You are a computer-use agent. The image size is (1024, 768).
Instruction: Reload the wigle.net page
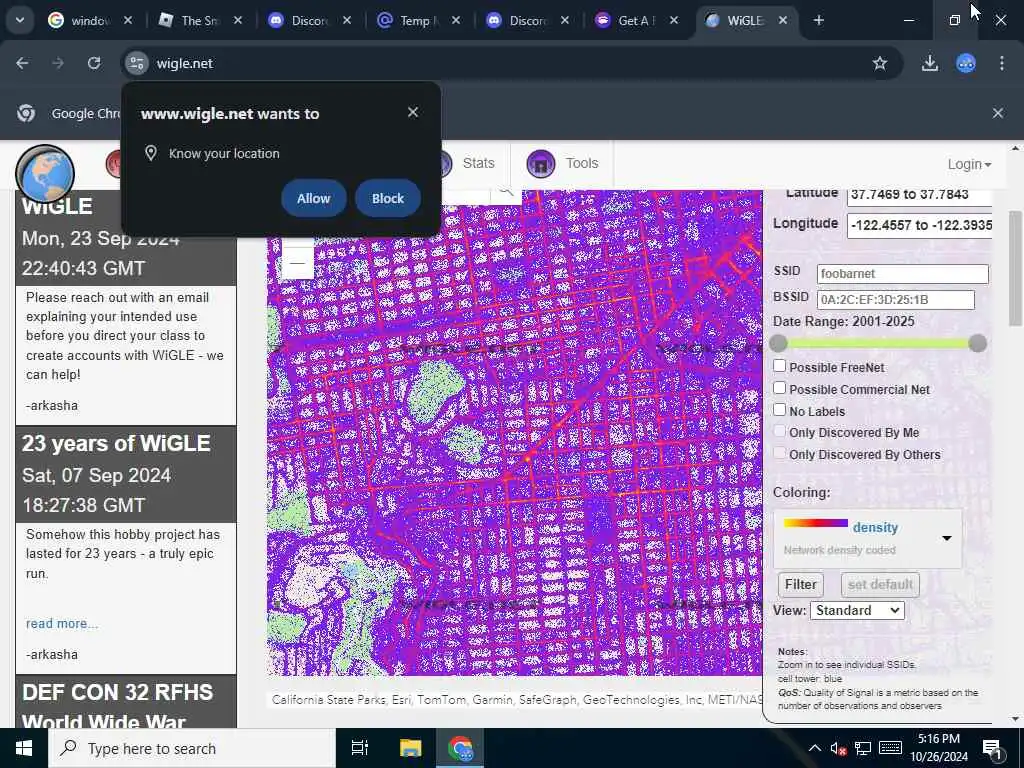pyautogui.click(x=94, y=63)
